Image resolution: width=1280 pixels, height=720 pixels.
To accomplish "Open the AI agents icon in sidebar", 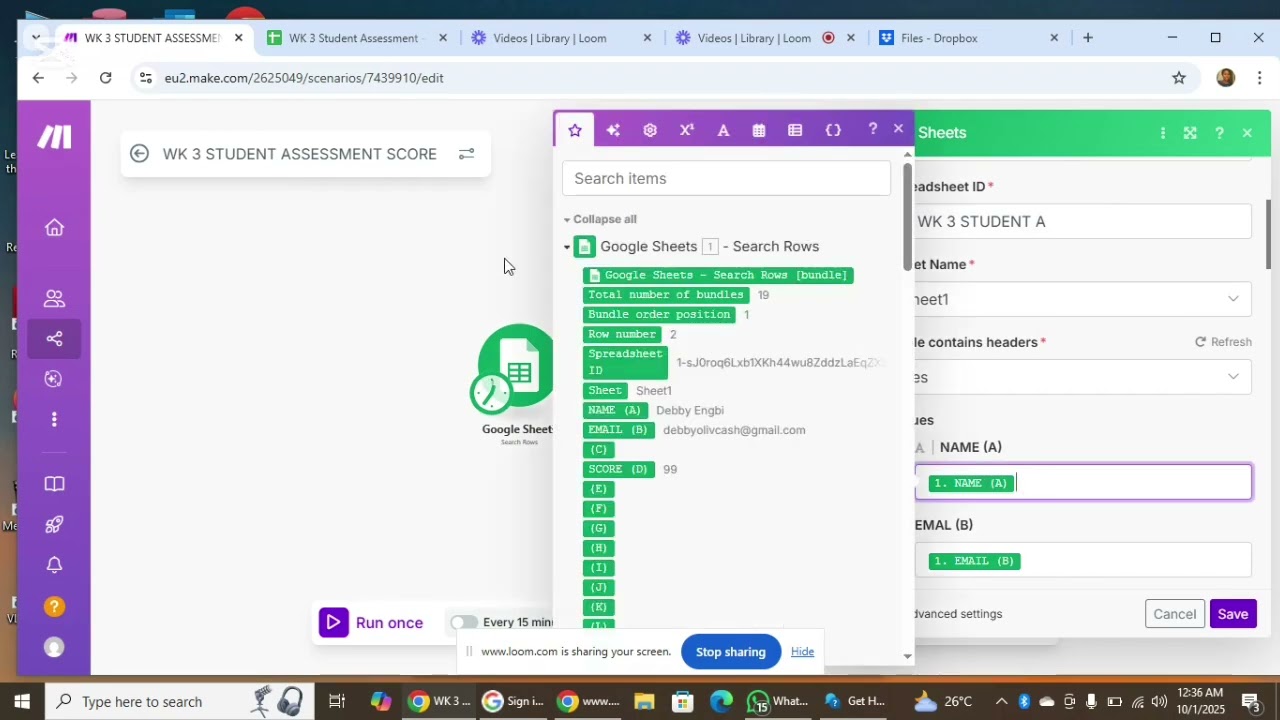I will [54, 379].
